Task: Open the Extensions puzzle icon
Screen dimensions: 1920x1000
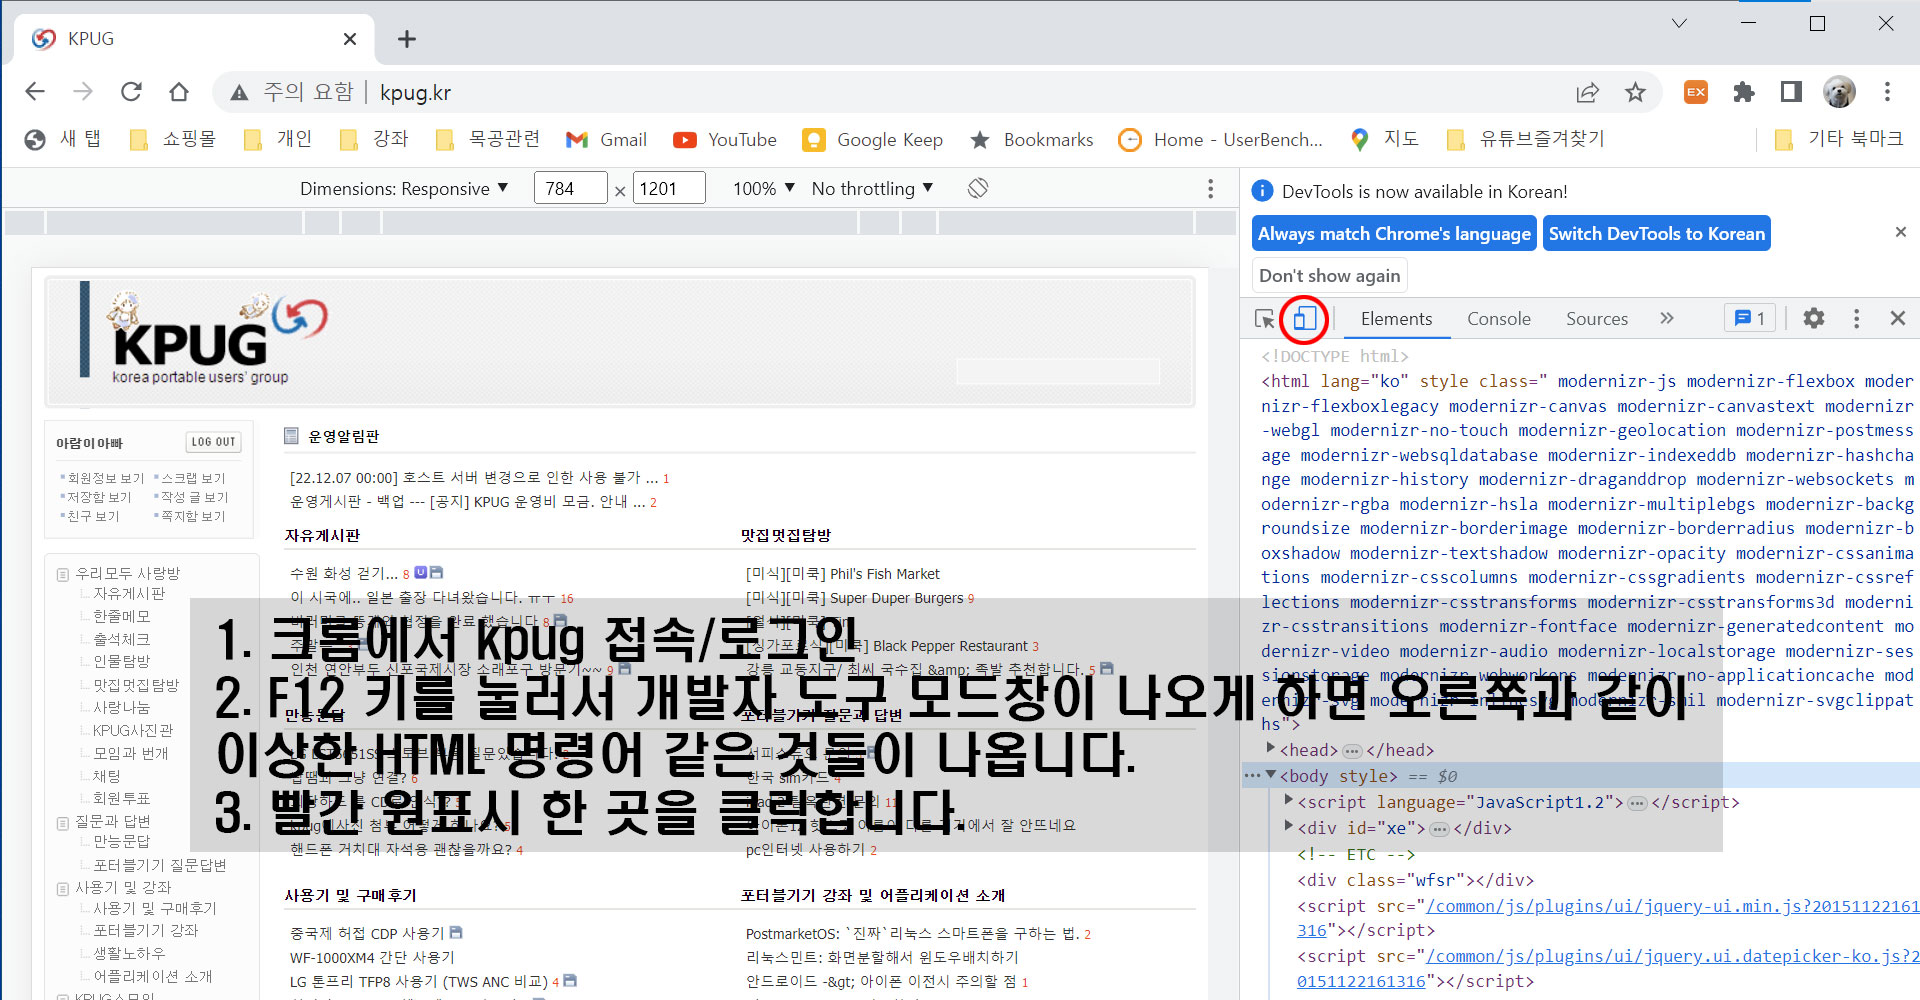Action: [x=1744, y=92]
